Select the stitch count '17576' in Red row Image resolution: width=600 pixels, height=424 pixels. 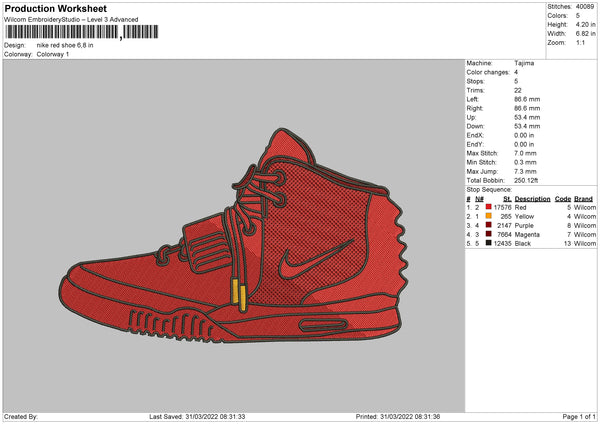pos(502,207)
